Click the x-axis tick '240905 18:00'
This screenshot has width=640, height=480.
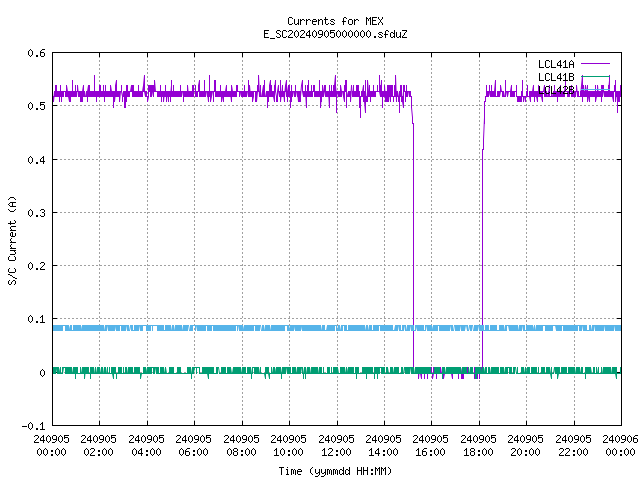click(x=478, y=446)
